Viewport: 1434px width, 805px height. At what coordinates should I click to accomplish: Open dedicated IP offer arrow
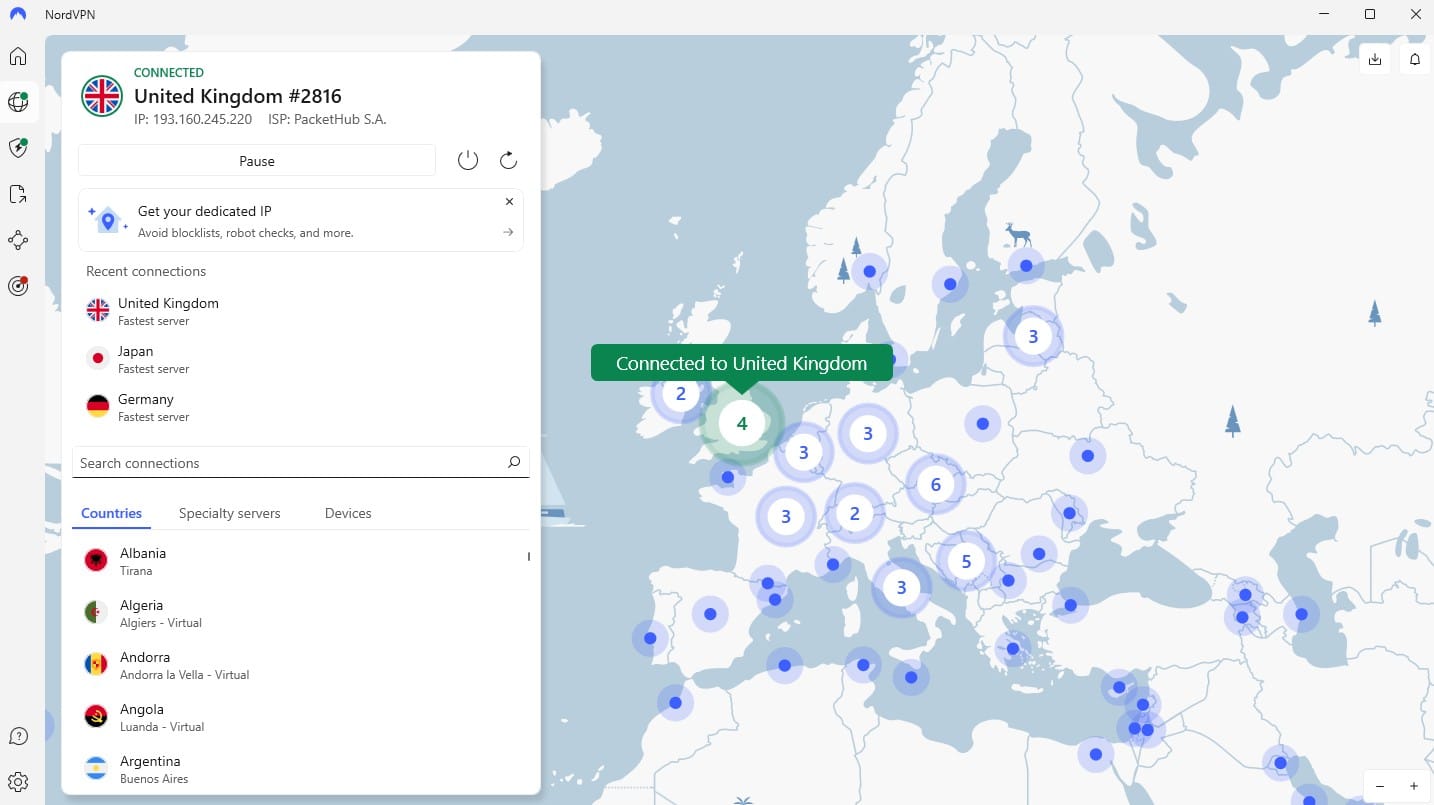point(508,232)
